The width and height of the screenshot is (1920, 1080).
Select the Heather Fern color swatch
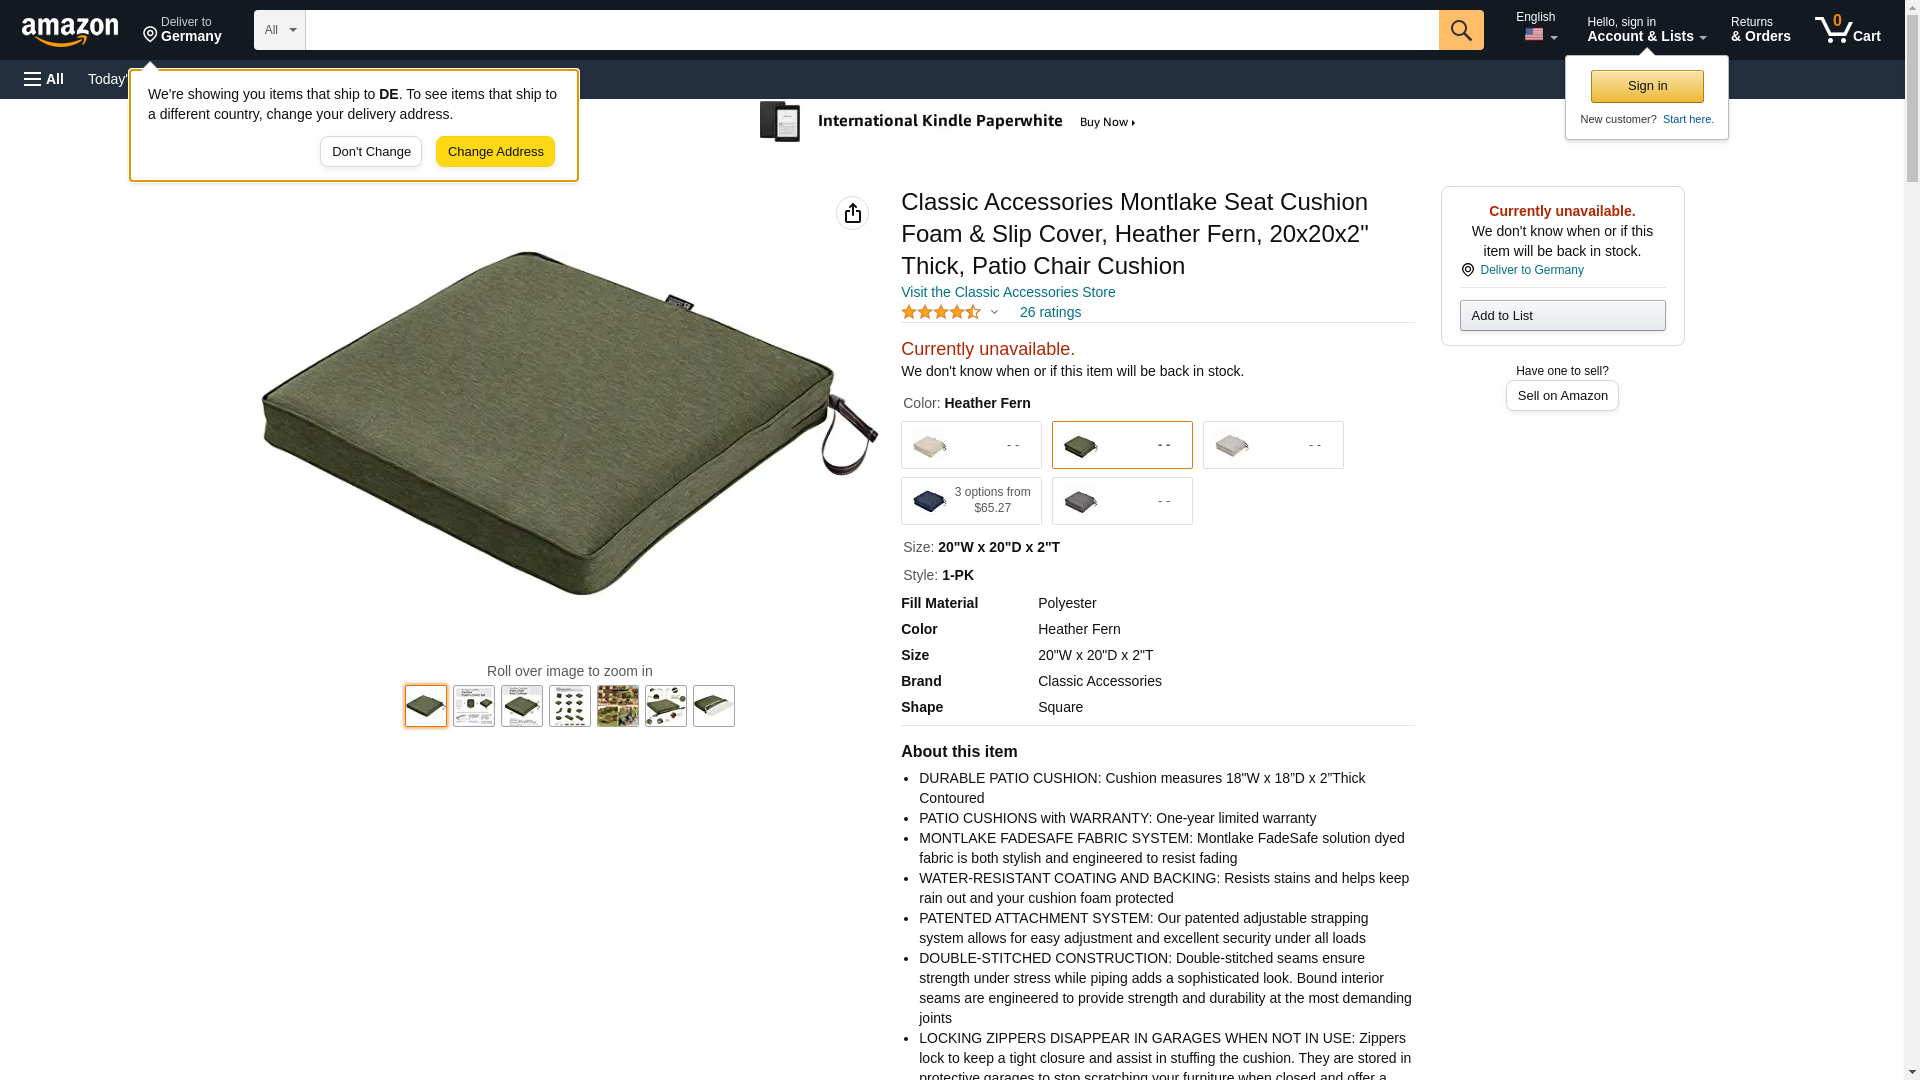coord(1122,445)
